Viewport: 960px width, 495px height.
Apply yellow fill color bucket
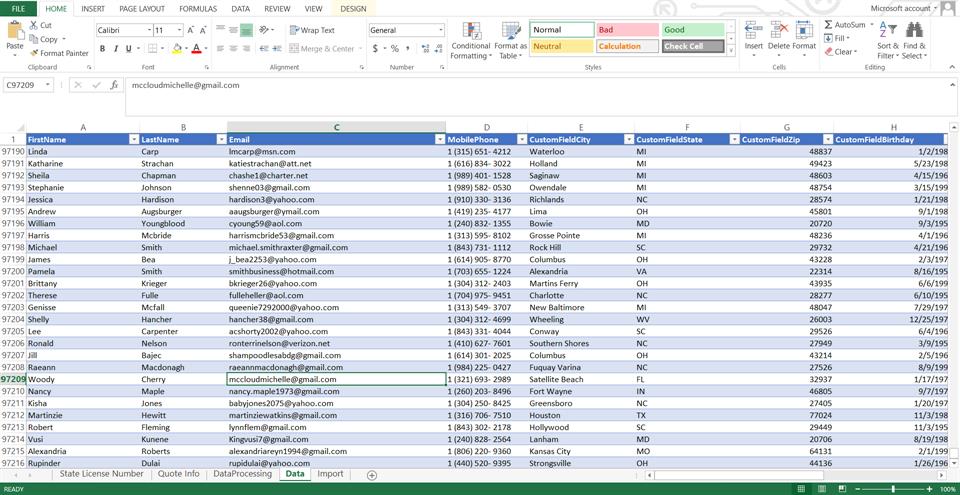coord(177,48)
